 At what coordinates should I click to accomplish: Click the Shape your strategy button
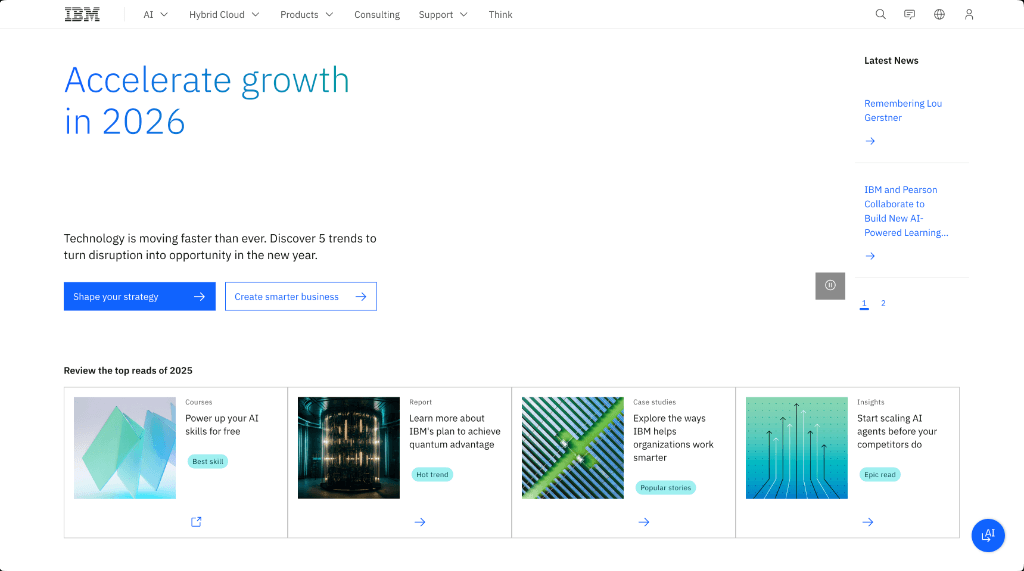point(139,296)
